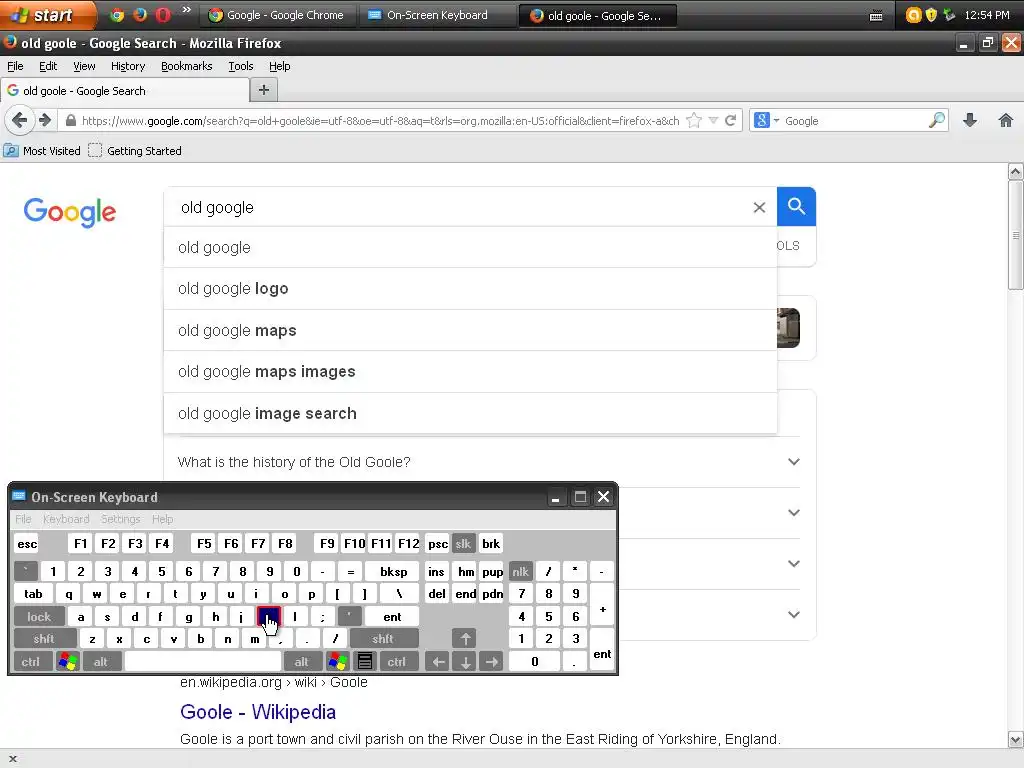Click the padlock site identity icon
The height and width of the screenshot is (768, 1024).
pyautogui.click(x=71, y=121)
